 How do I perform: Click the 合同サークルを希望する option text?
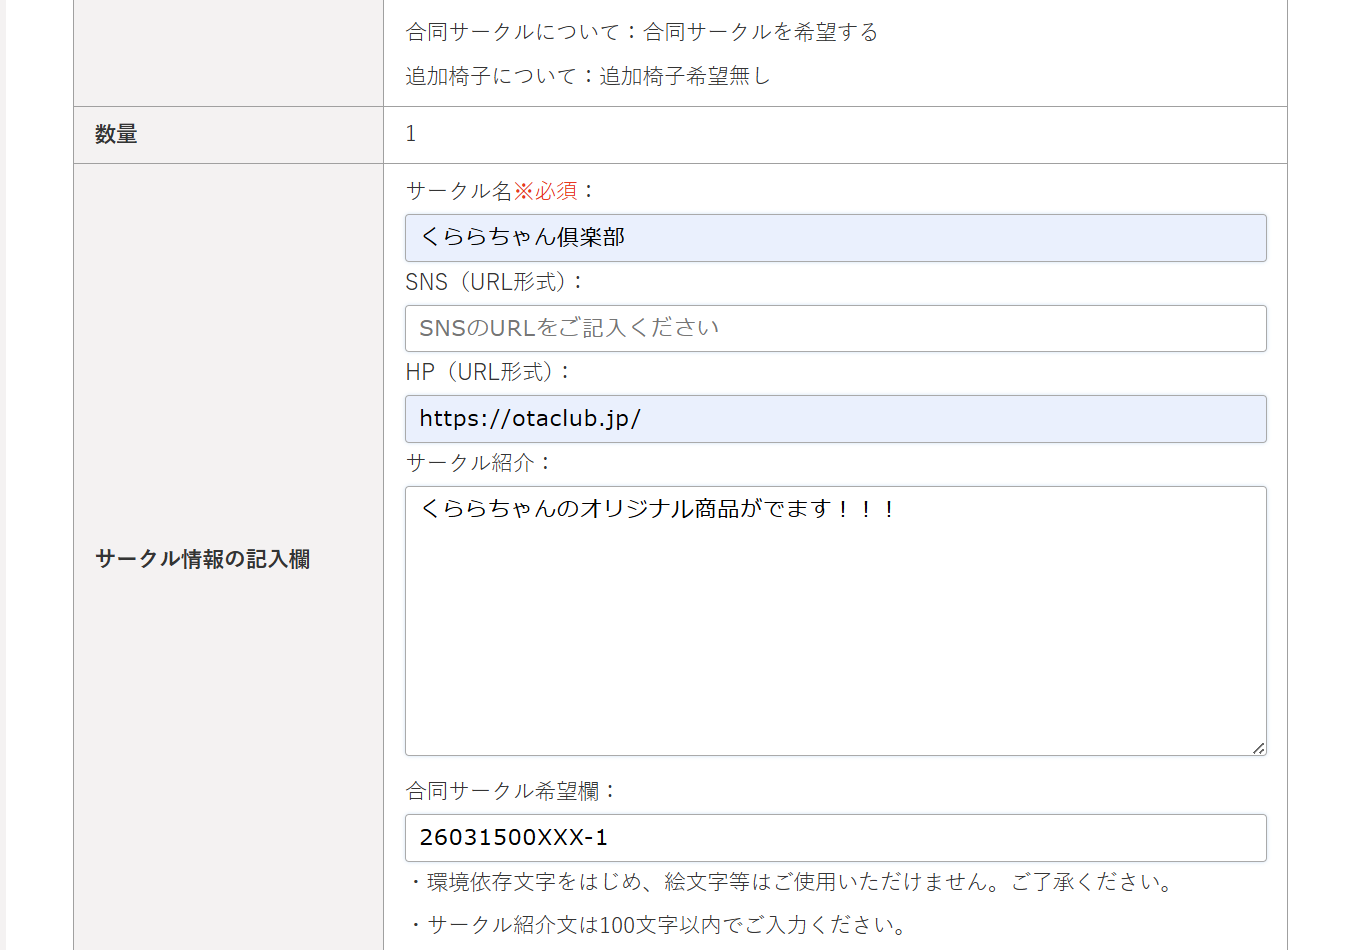tap(760, 32)
